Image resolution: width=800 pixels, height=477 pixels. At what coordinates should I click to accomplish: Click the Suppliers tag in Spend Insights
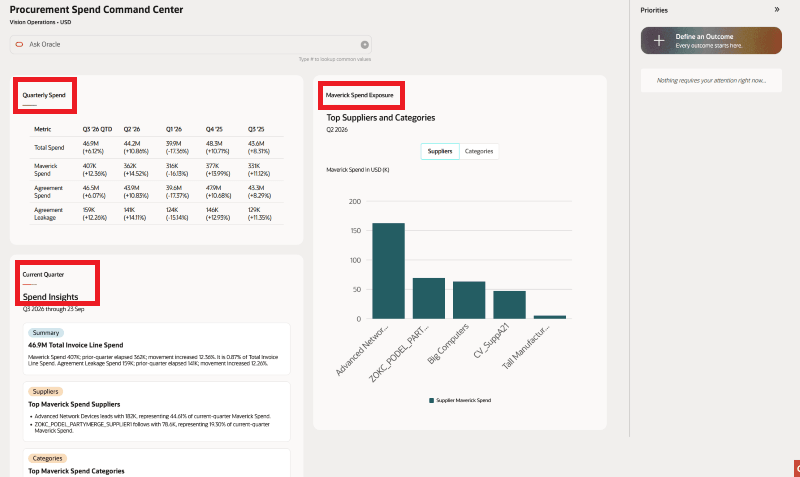coord(45,392)
